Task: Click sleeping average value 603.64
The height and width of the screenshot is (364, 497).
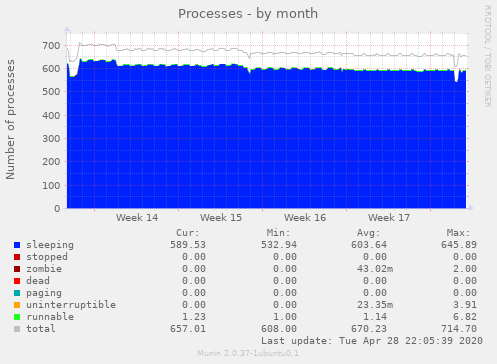Action: coord(369,245)
